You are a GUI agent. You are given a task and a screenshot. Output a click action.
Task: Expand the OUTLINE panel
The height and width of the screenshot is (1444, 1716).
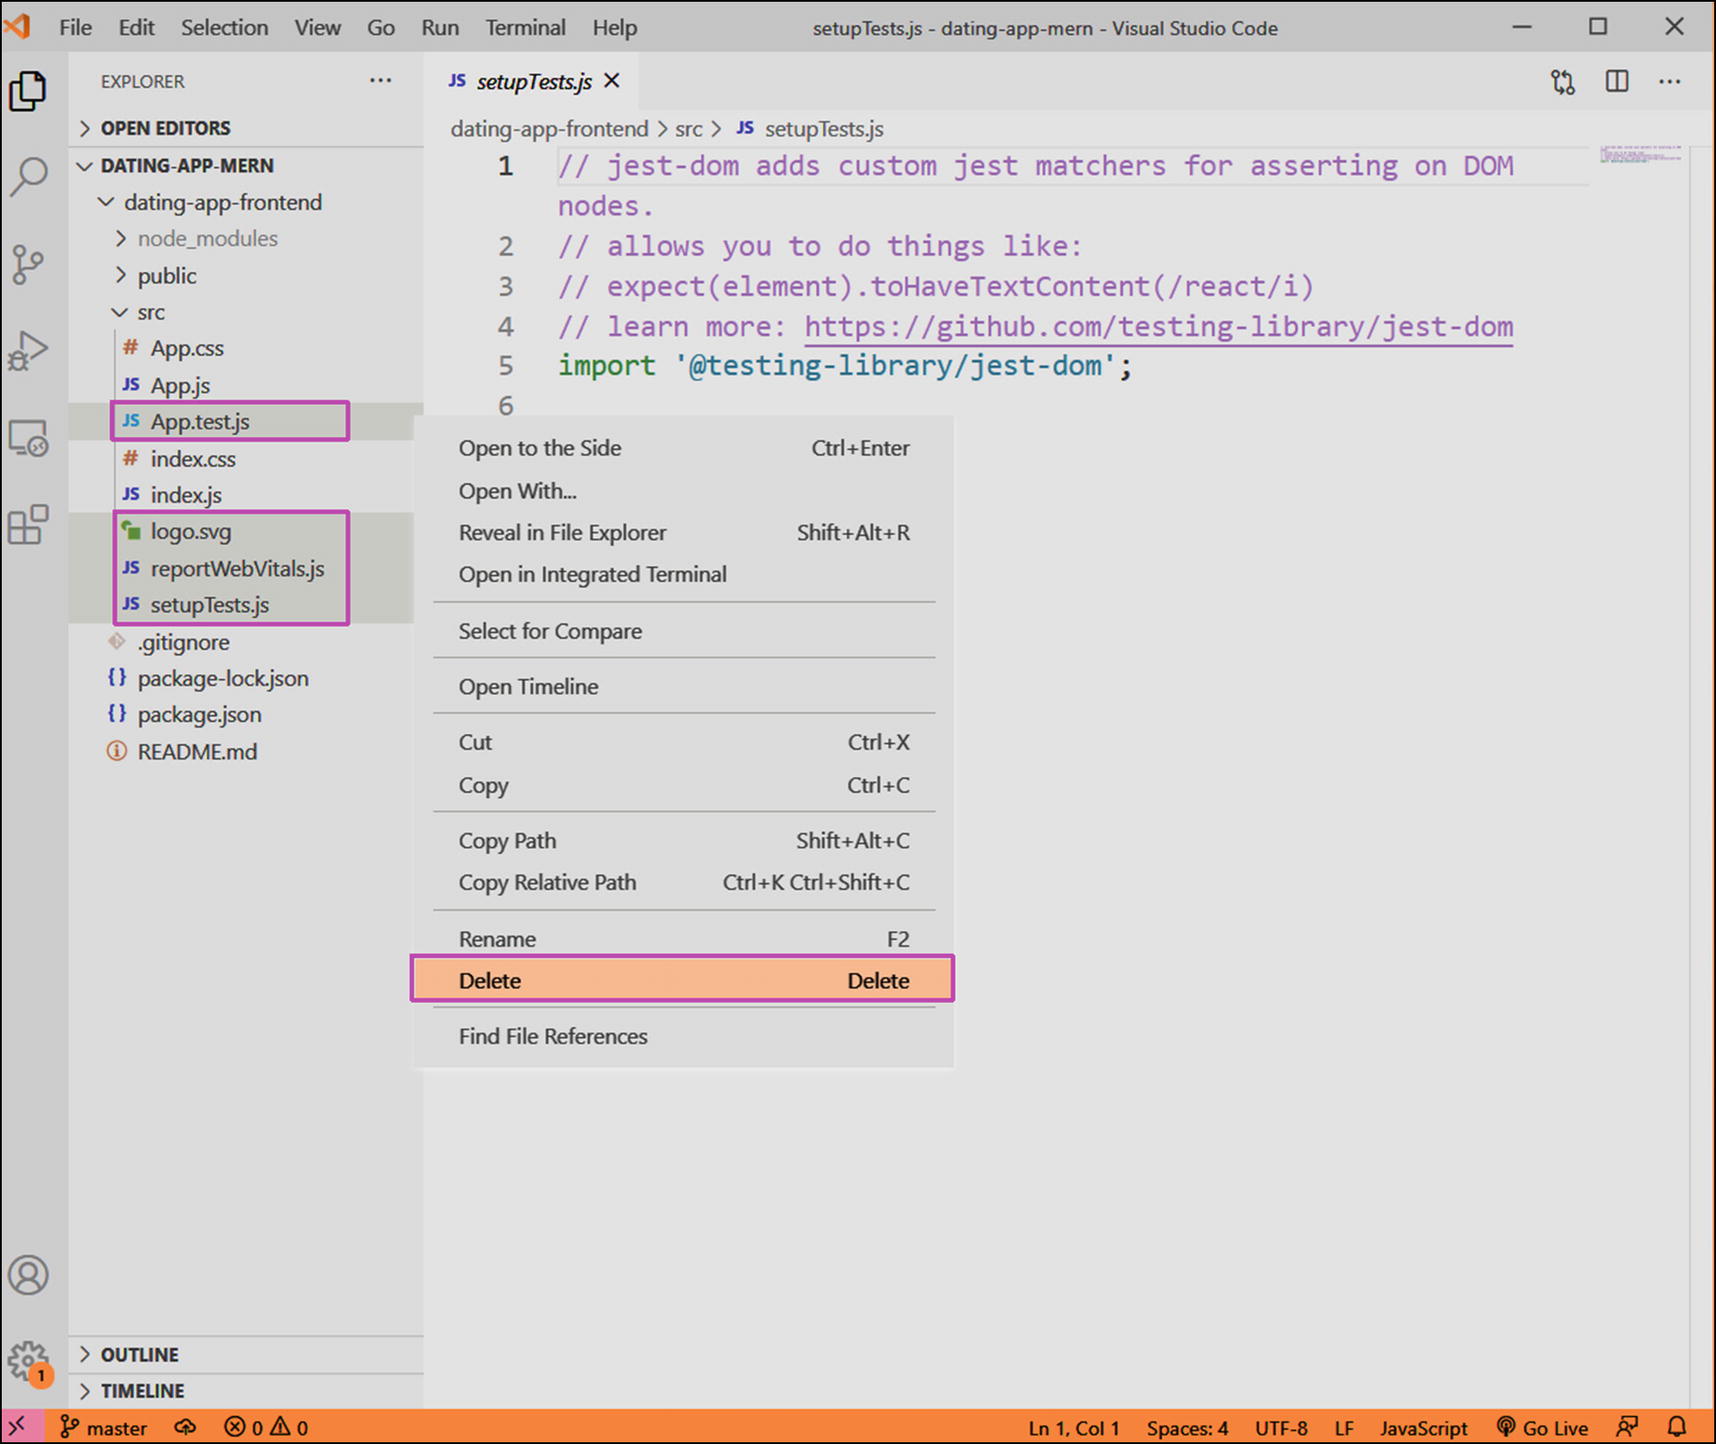pos(139,1355)
